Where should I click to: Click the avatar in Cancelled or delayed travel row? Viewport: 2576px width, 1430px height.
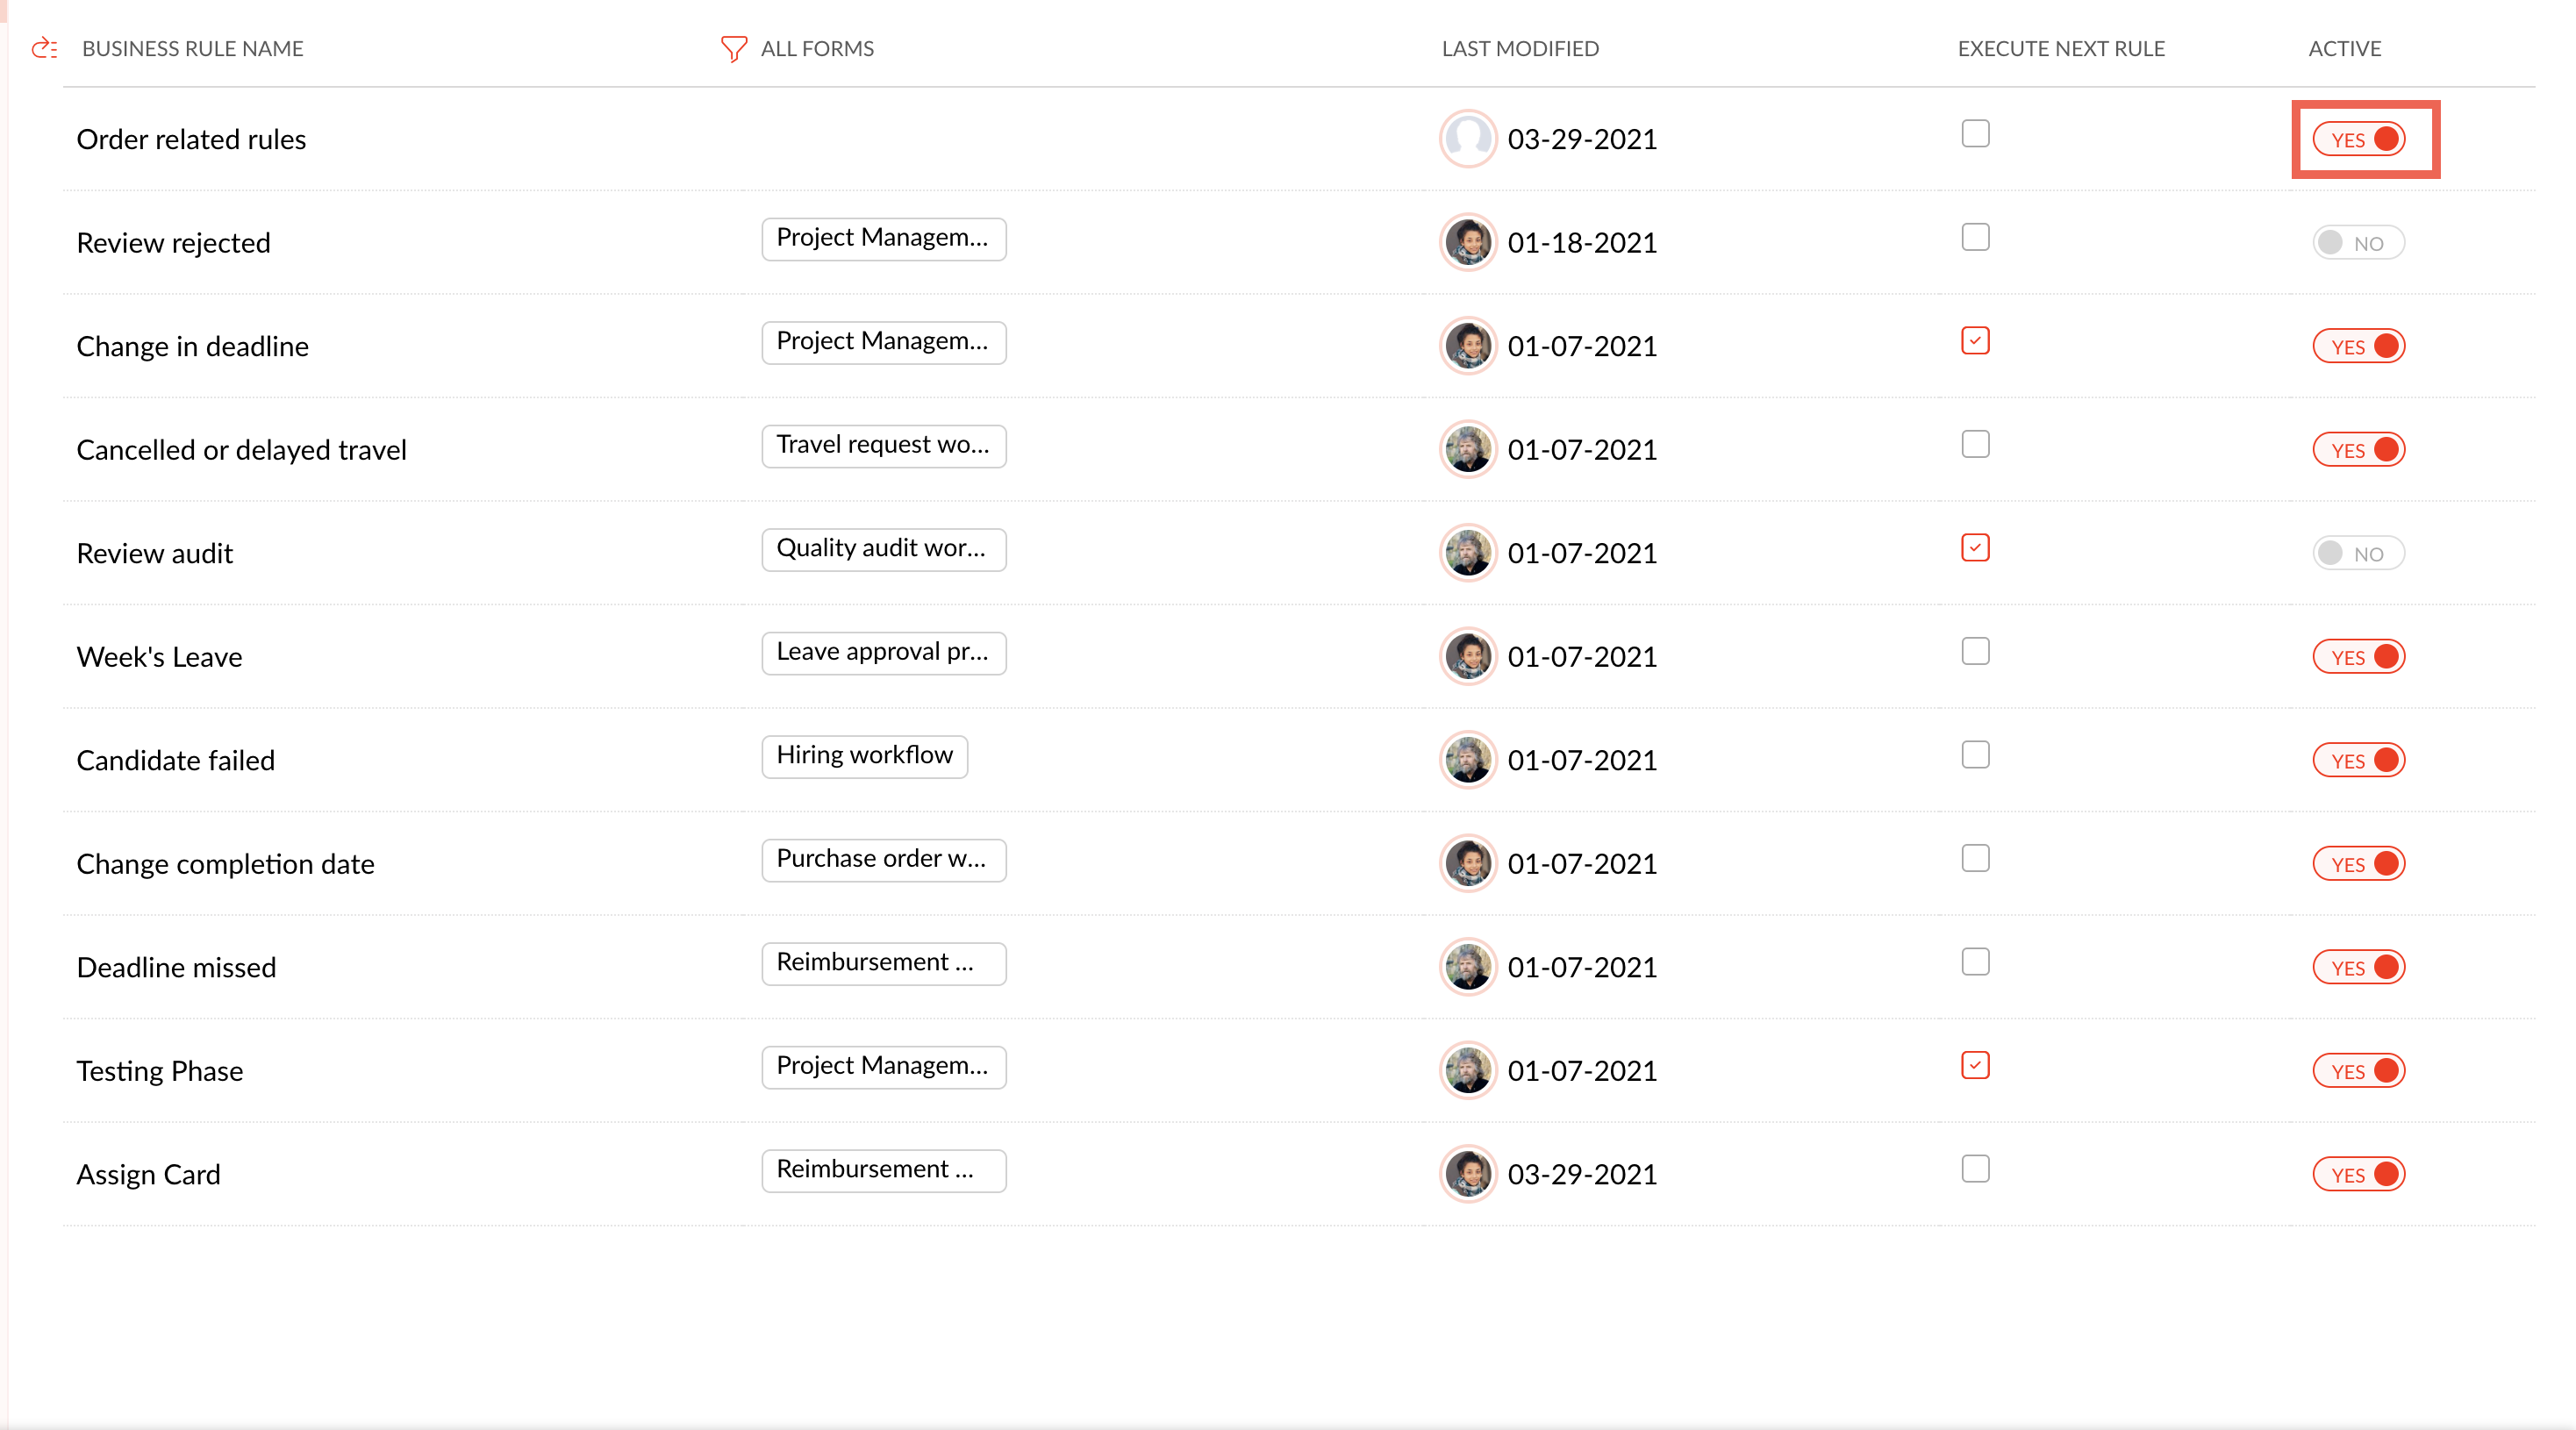pyautogui.click(x=1467, y=449)
